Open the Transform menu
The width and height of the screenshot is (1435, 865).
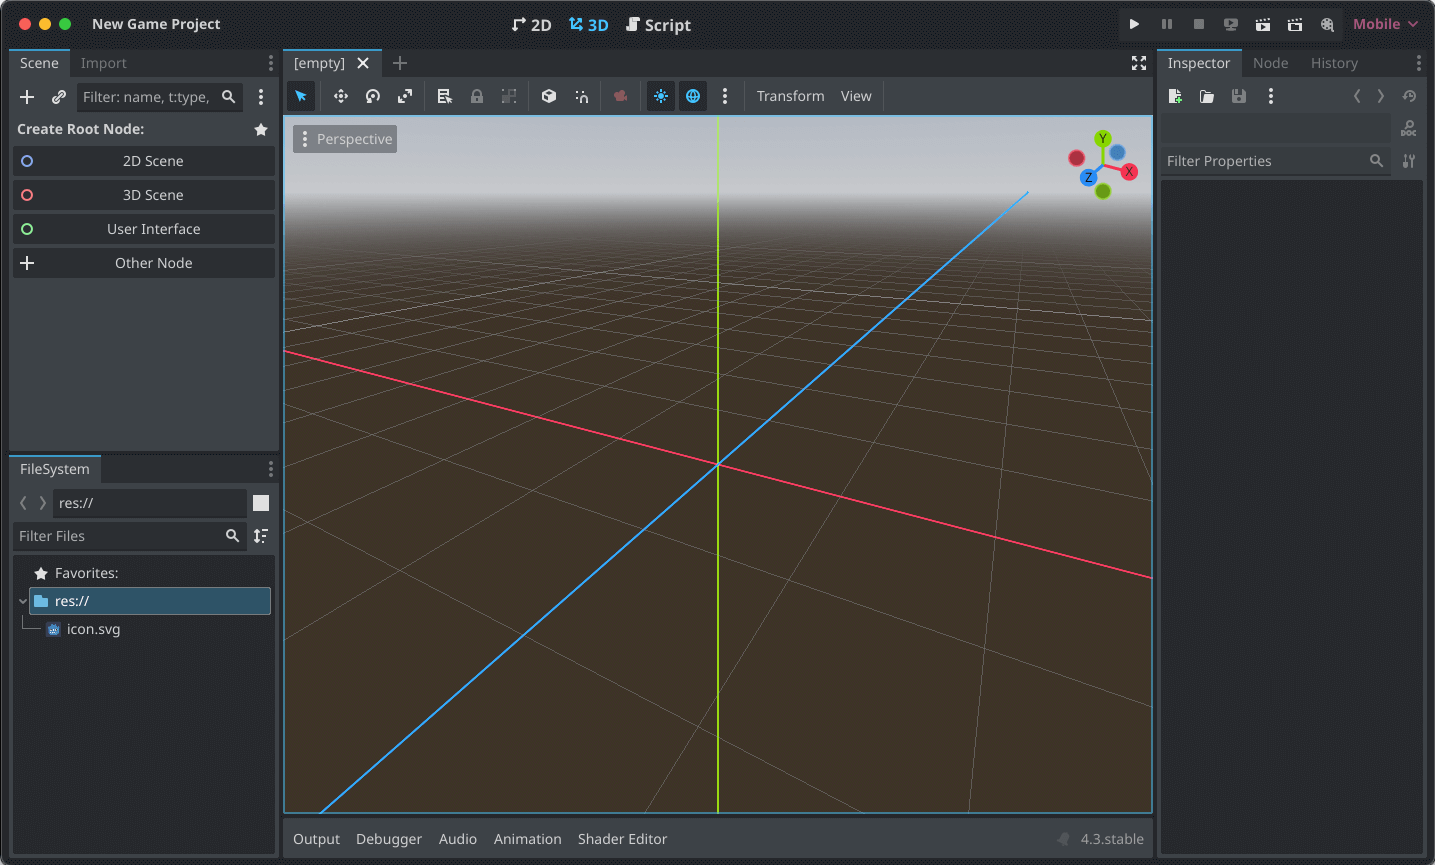point(790,96)
